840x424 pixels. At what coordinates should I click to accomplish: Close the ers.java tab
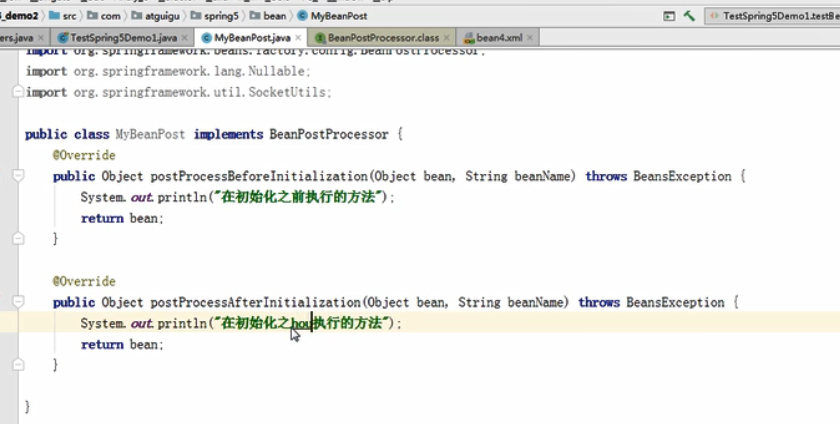tap(41, 38)
